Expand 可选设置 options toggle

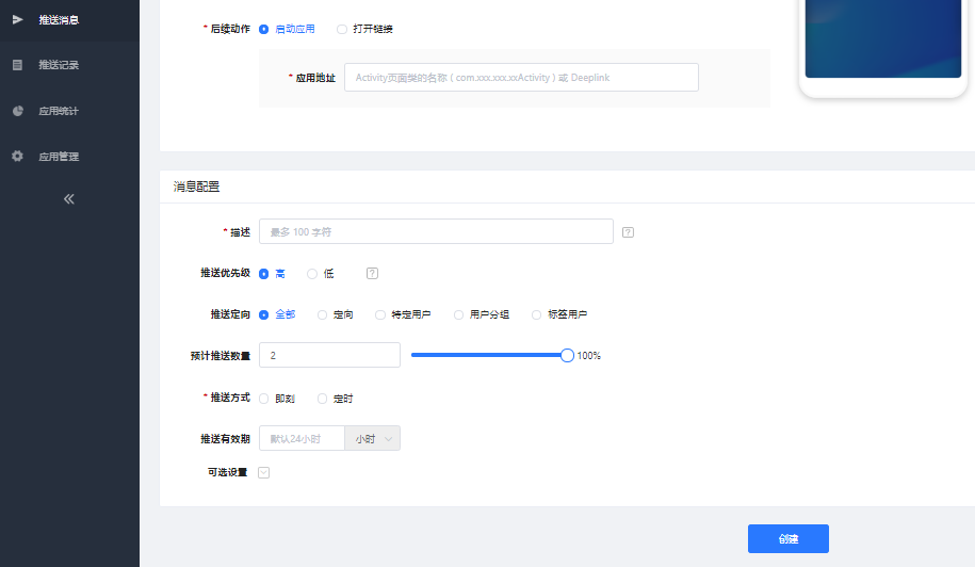(x=264, y=472)
